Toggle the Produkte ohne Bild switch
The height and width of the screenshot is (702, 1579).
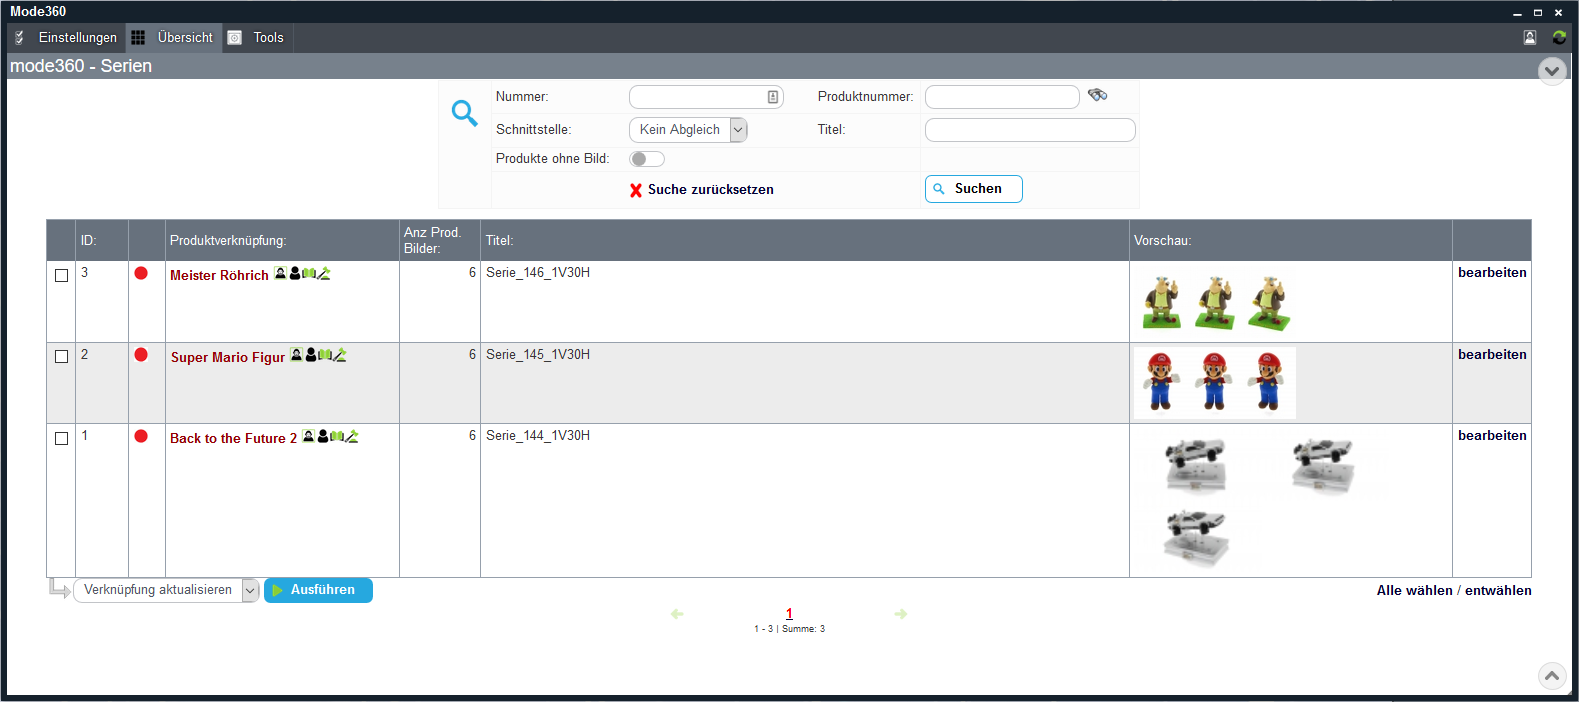(x=647, y=159)
